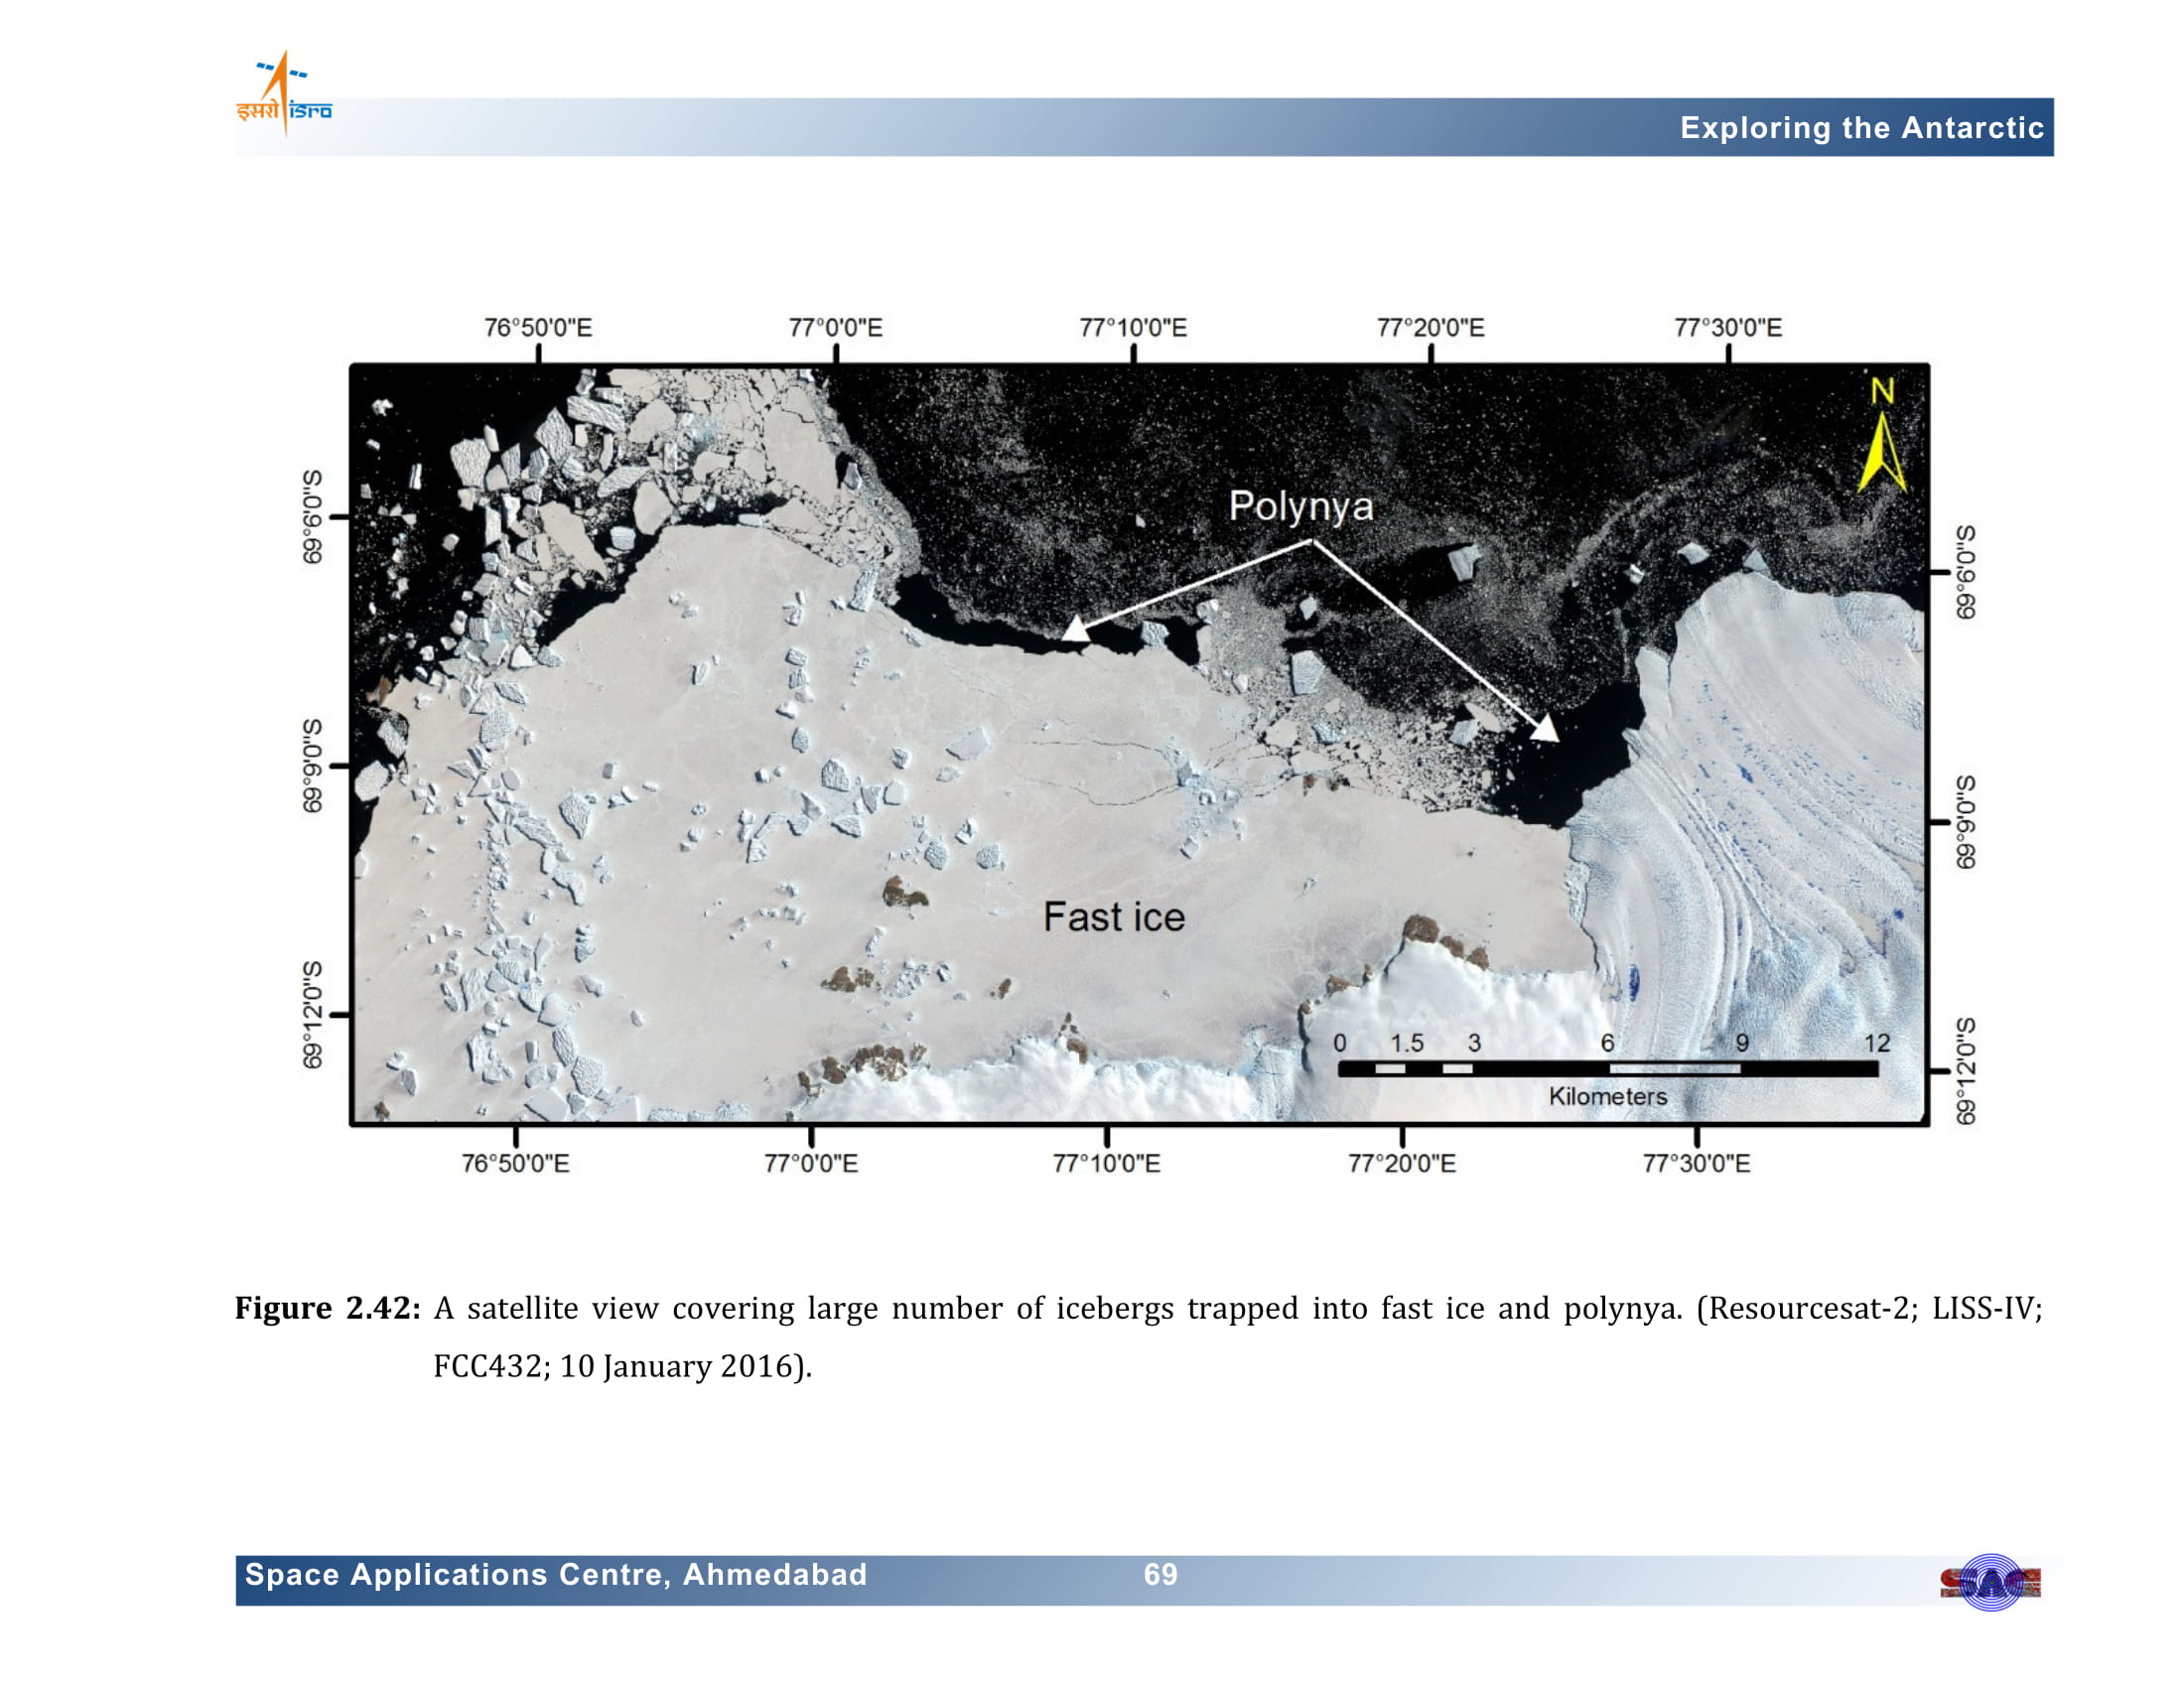Image resolution: width=2184 pixels, height=1688 pixels.
Task: Click the 'Polynya' label on the map
Action: pyautogui.click(x=1300, y=507)
